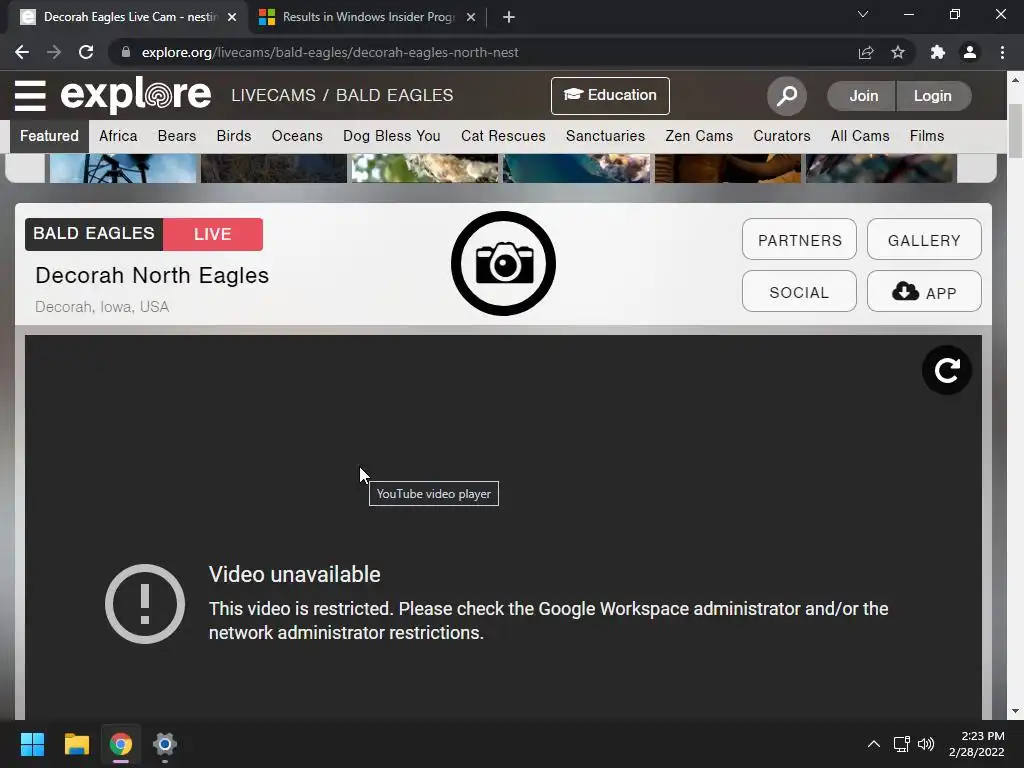Image resolution: width=1024 pixels, height=768 pixels.
Task: Click the red LIVE badge
Action: tap(213, 234)
